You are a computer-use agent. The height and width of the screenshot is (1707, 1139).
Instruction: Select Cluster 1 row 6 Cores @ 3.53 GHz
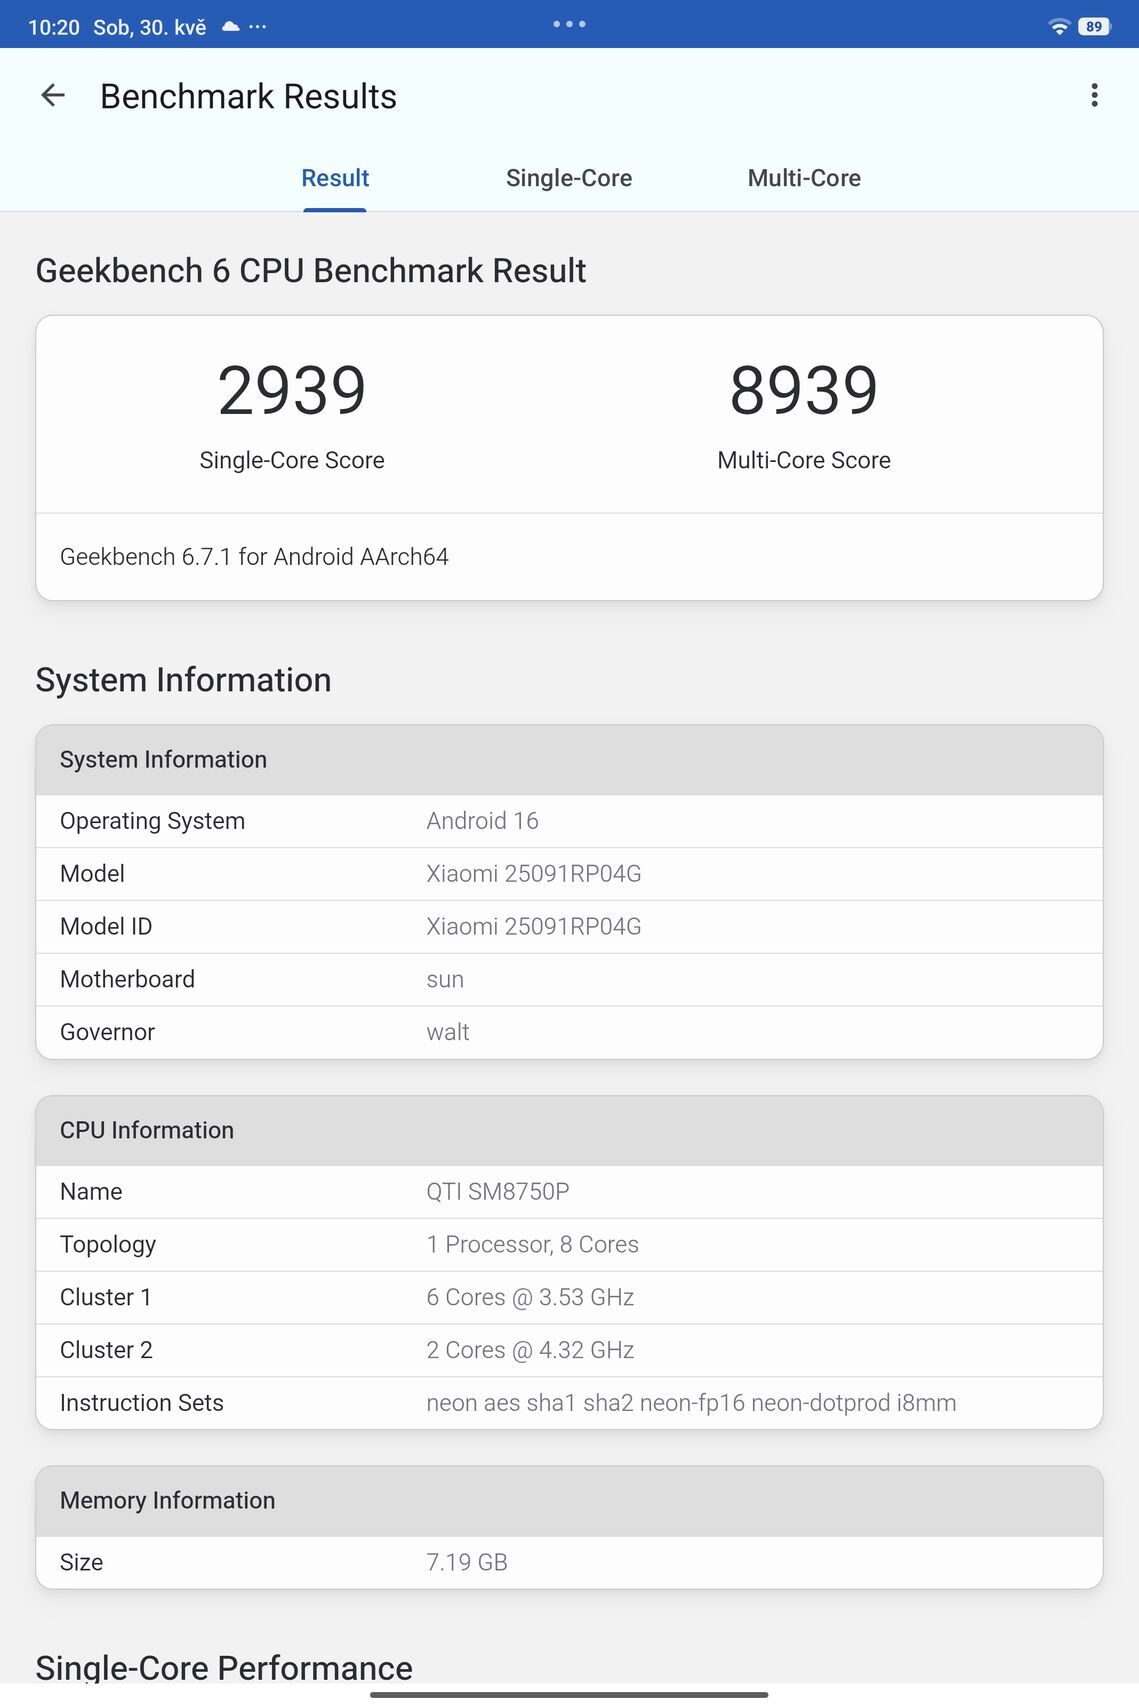tap(569, 1298)
